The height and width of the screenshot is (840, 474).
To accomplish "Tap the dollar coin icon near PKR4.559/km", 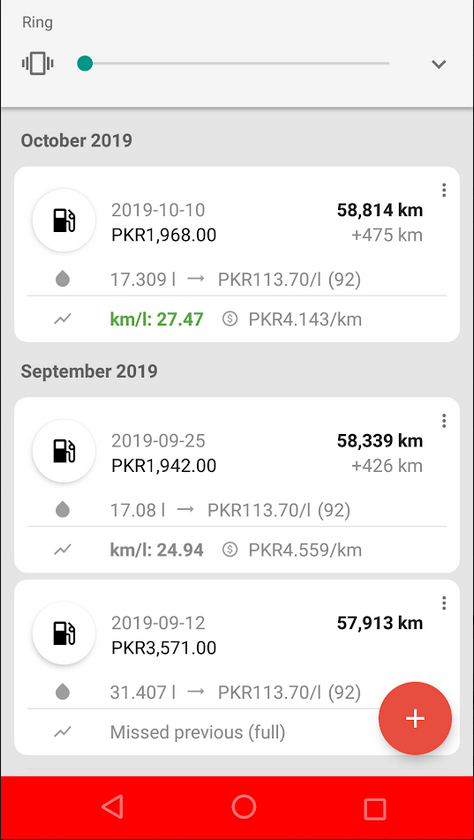I will tap(230, 550).
